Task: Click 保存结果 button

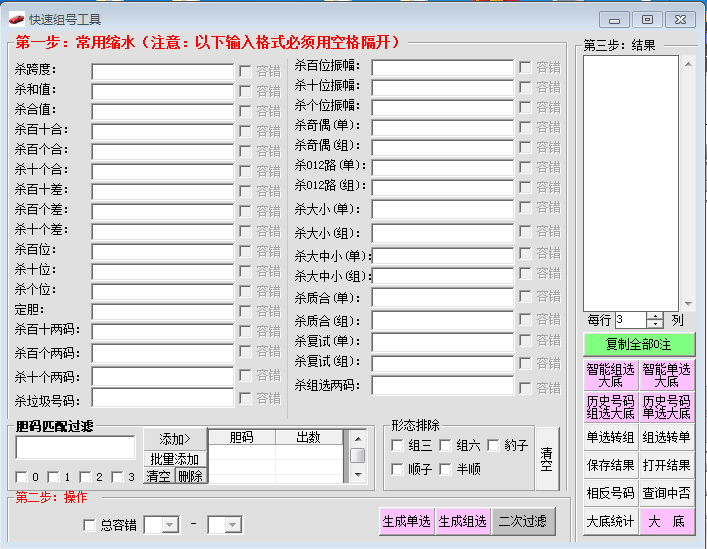Action: 611,465
